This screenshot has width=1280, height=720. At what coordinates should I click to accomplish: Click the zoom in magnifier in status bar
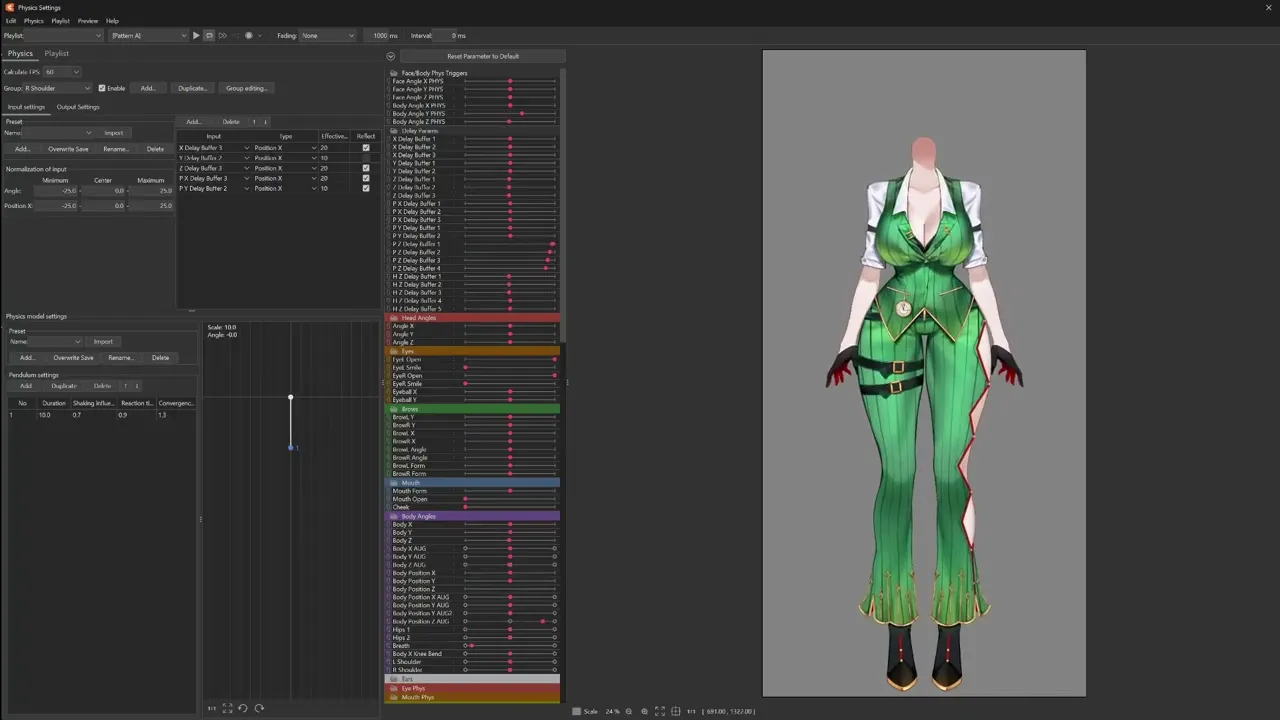click(x=644, y=711)
